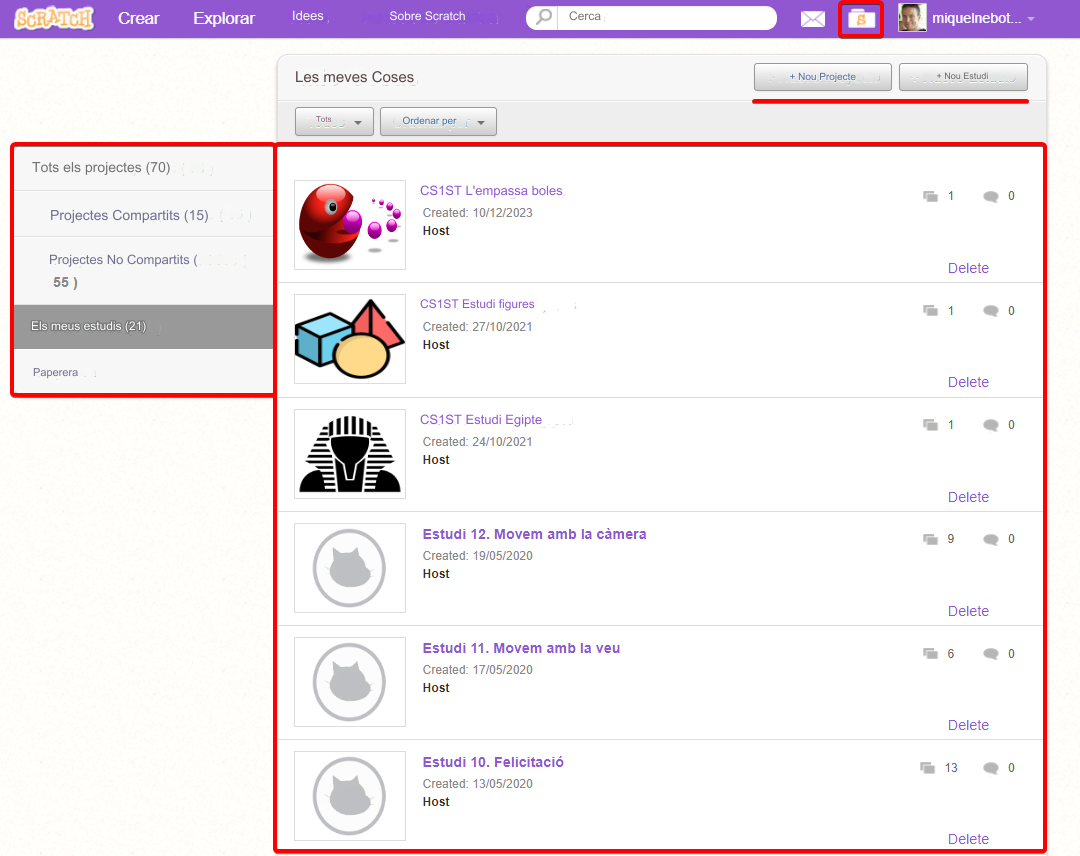Viewport: 1080px width, 856px height.
Task: Open the My Stuff folder icon
Action: pyautogui.click(x=861, y=19)
